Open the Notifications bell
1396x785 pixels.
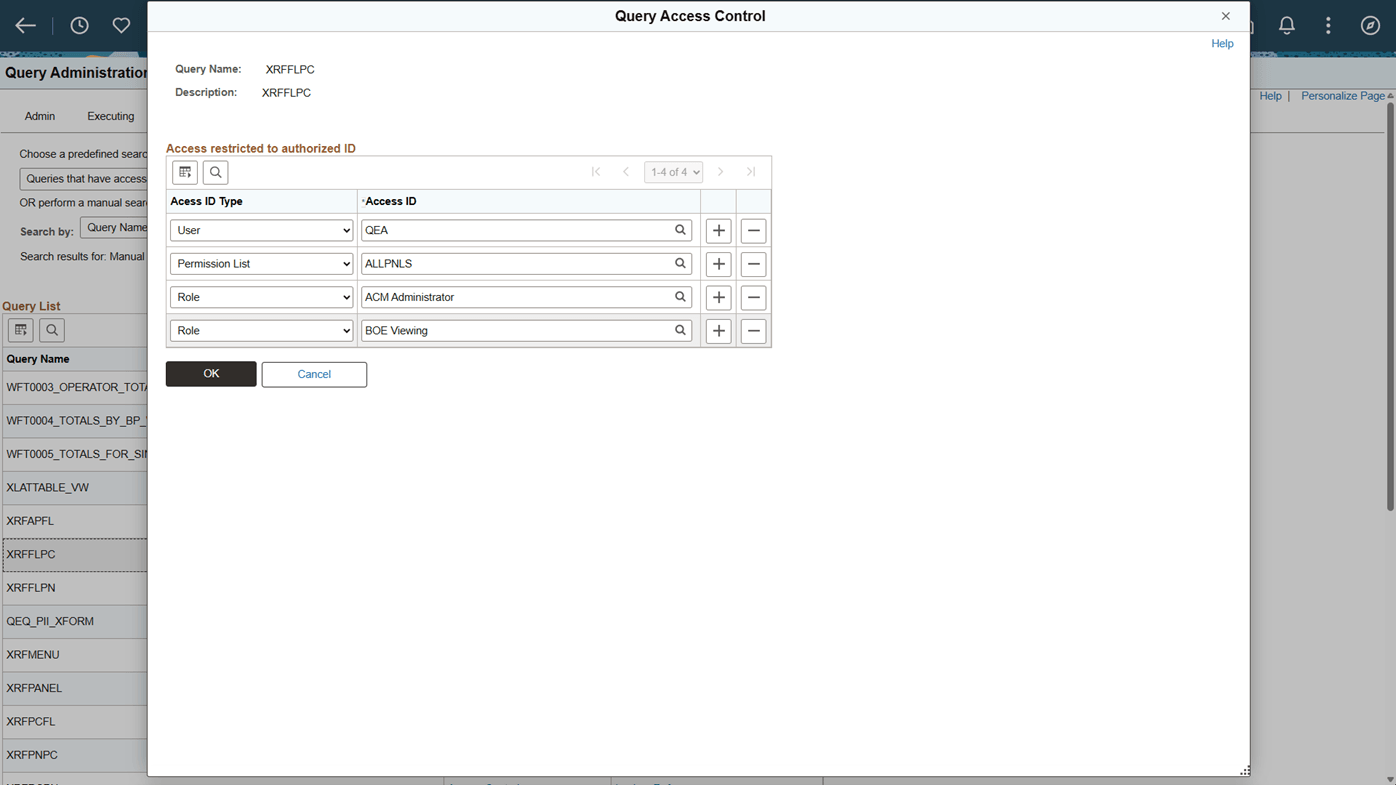click(x=1287, y=26)
